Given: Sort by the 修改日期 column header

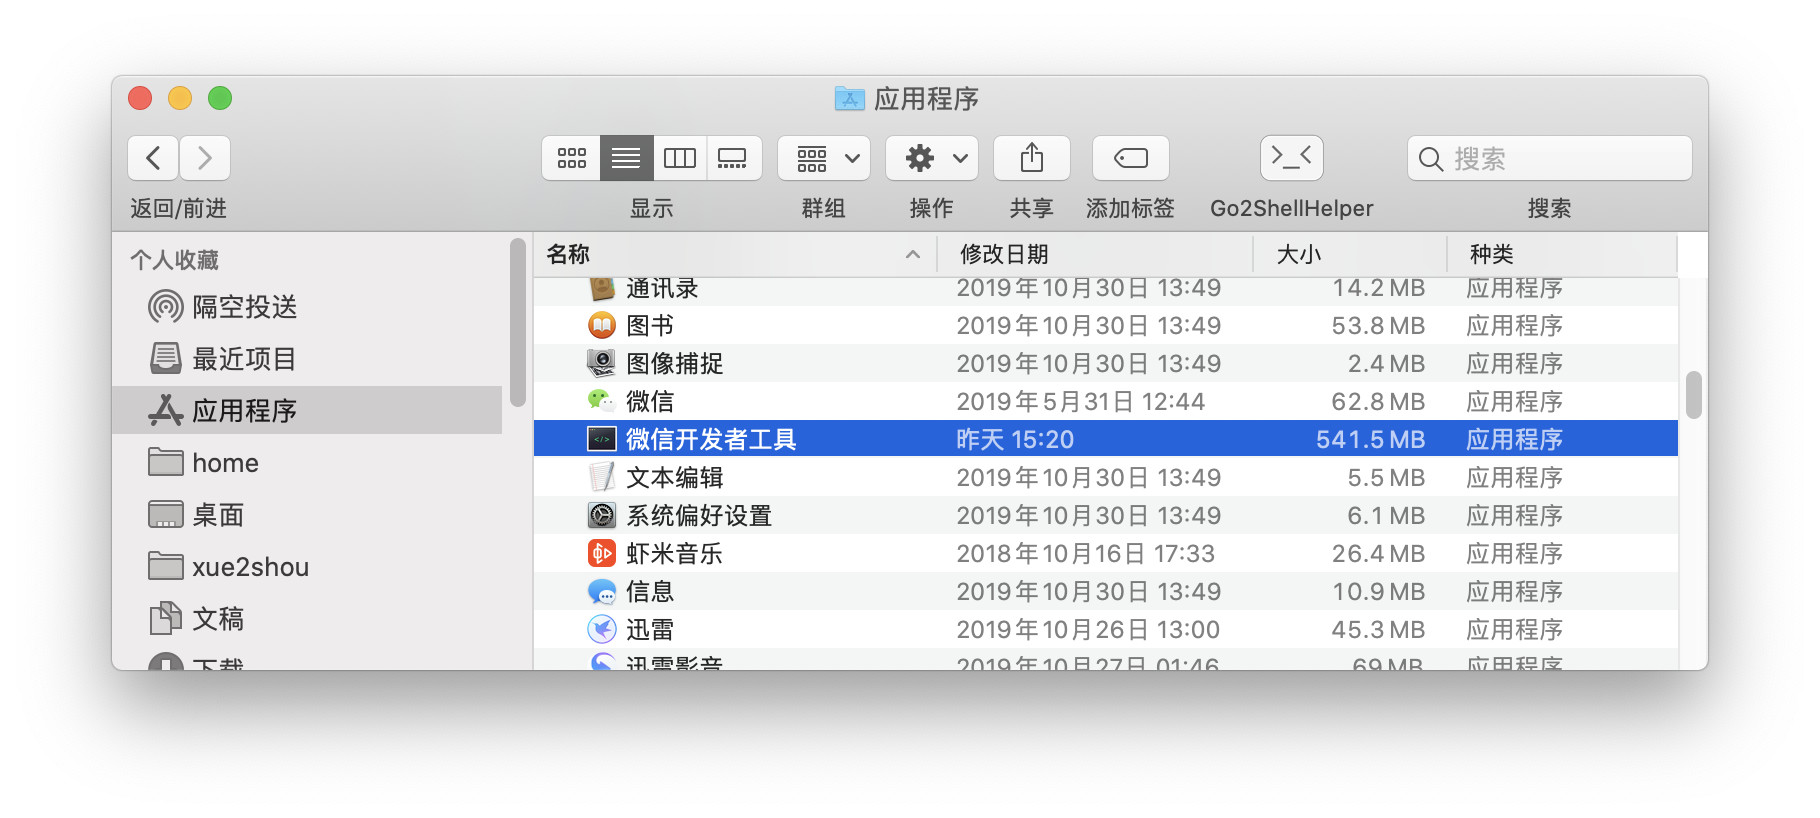Looking at the screenshot, I should coord(1095,254).
